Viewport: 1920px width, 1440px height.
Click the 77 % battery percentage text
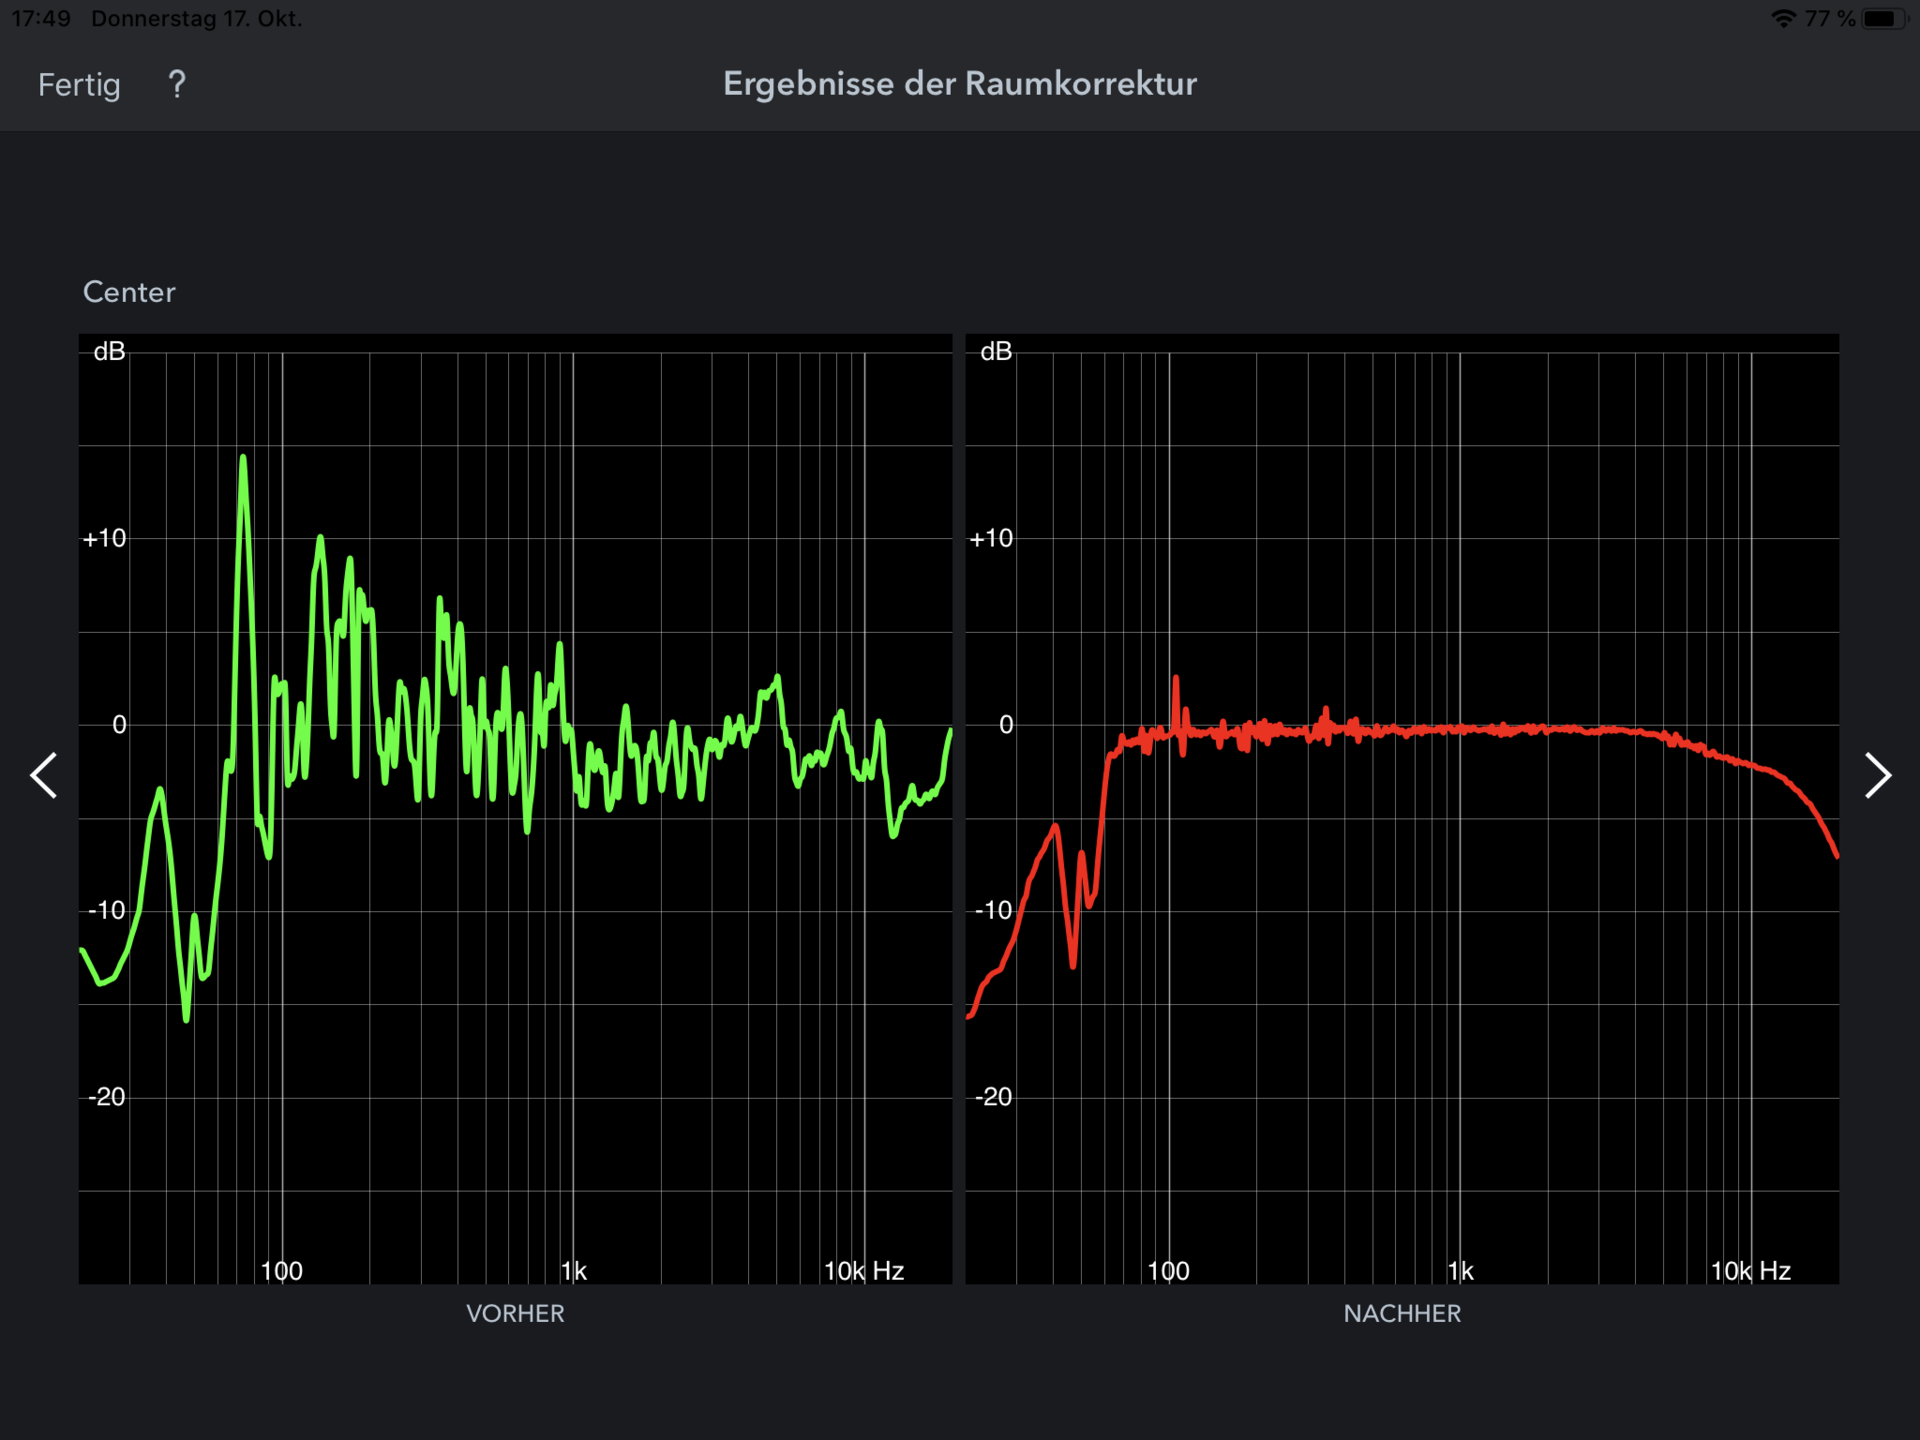(1829, 19)
